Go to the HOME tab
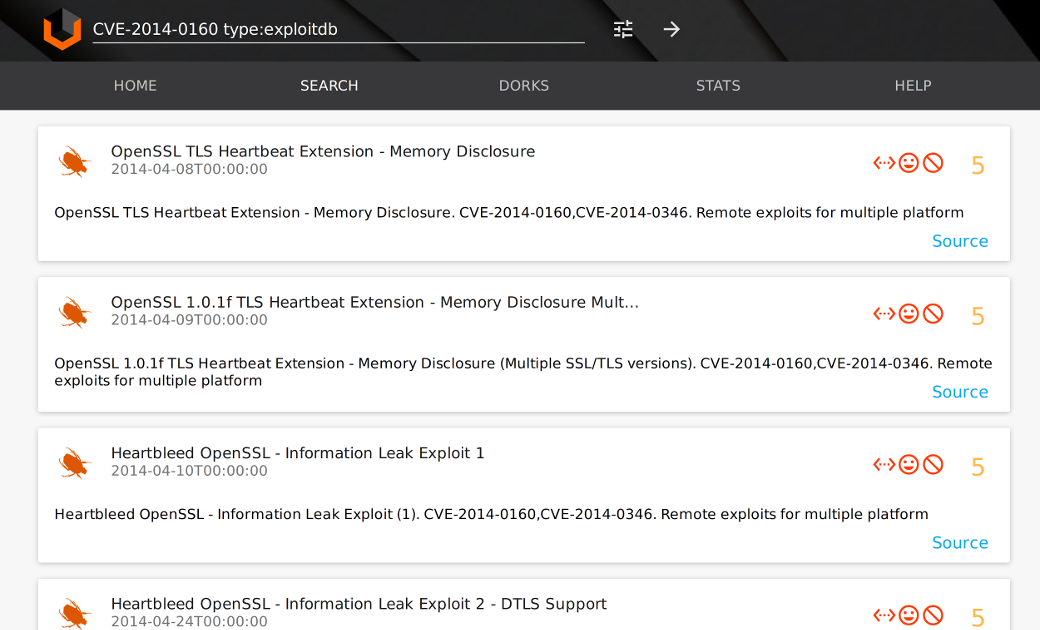The height and width of the screenshot is (630, 1040). 135,86
